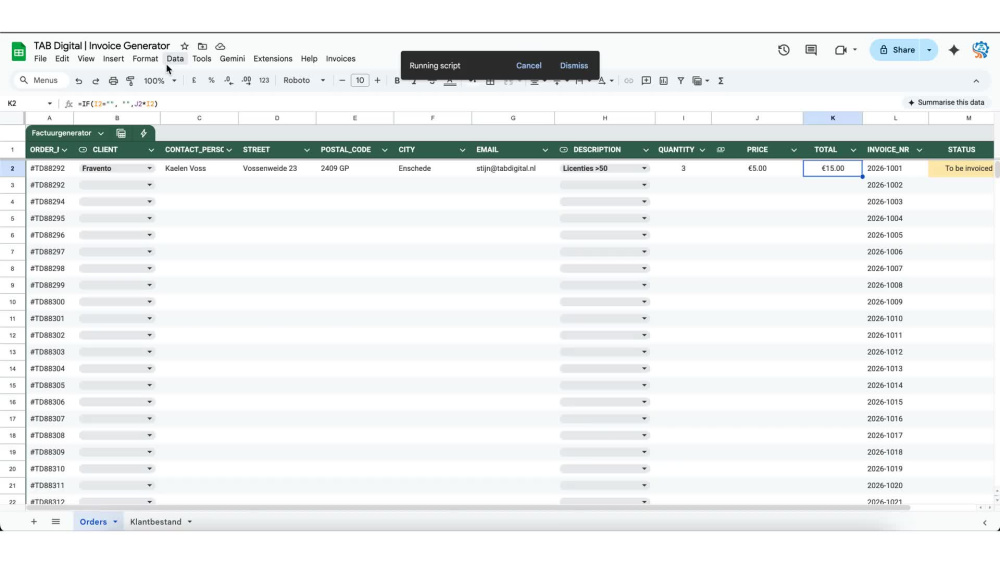Click the Menus search box
This screenshot has width=1000, height=563.
pyautogui.click(x=41, y=80)
